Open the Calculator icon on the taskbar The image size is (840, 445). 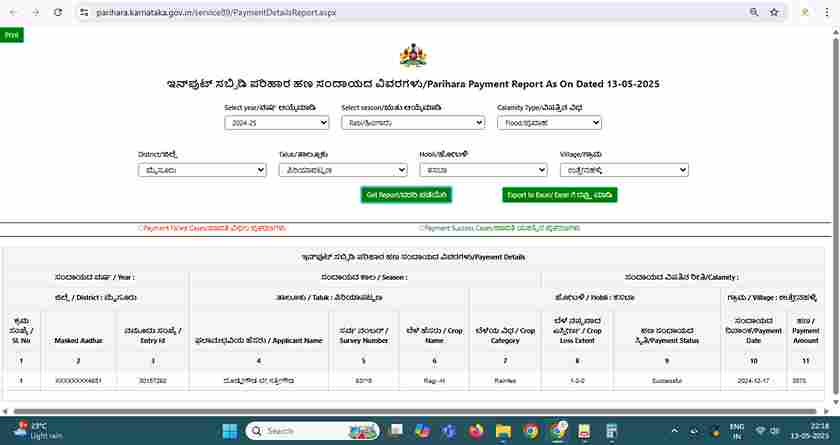pyautogui.click(x=611, y=431)
